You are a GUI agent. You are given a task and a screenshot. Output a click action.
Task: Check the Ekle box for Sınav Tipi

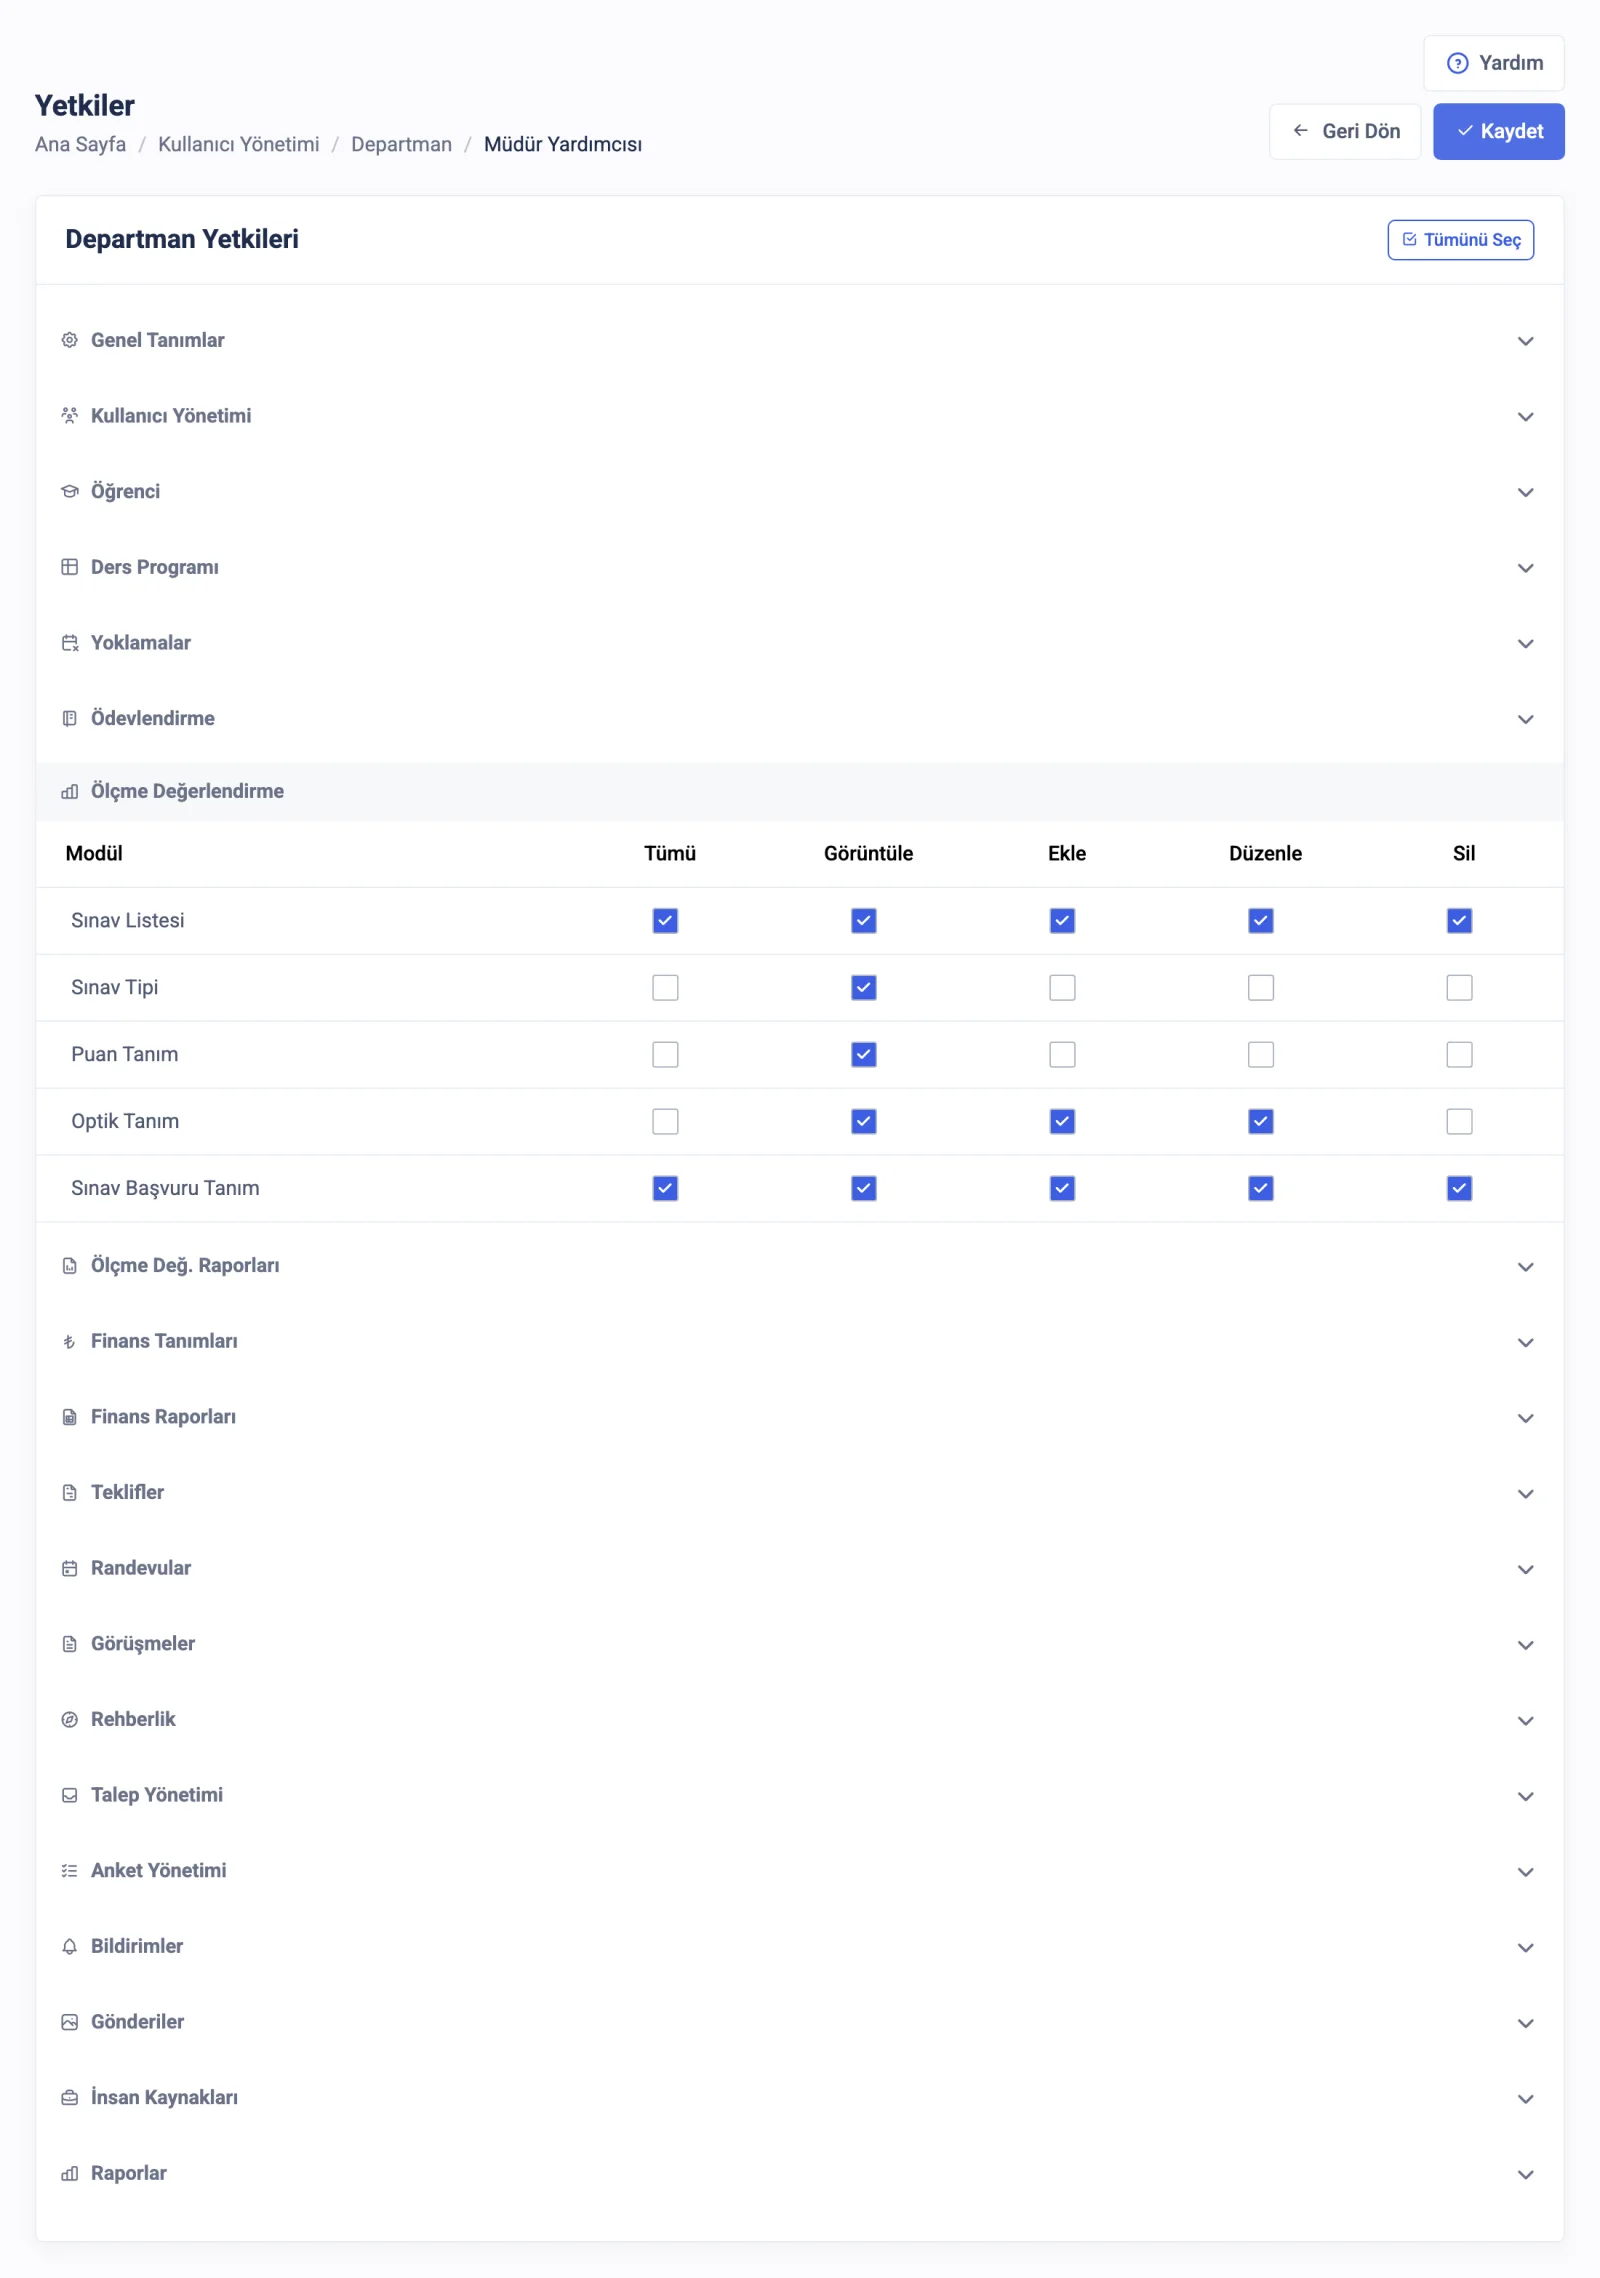tap(1062, 988)
